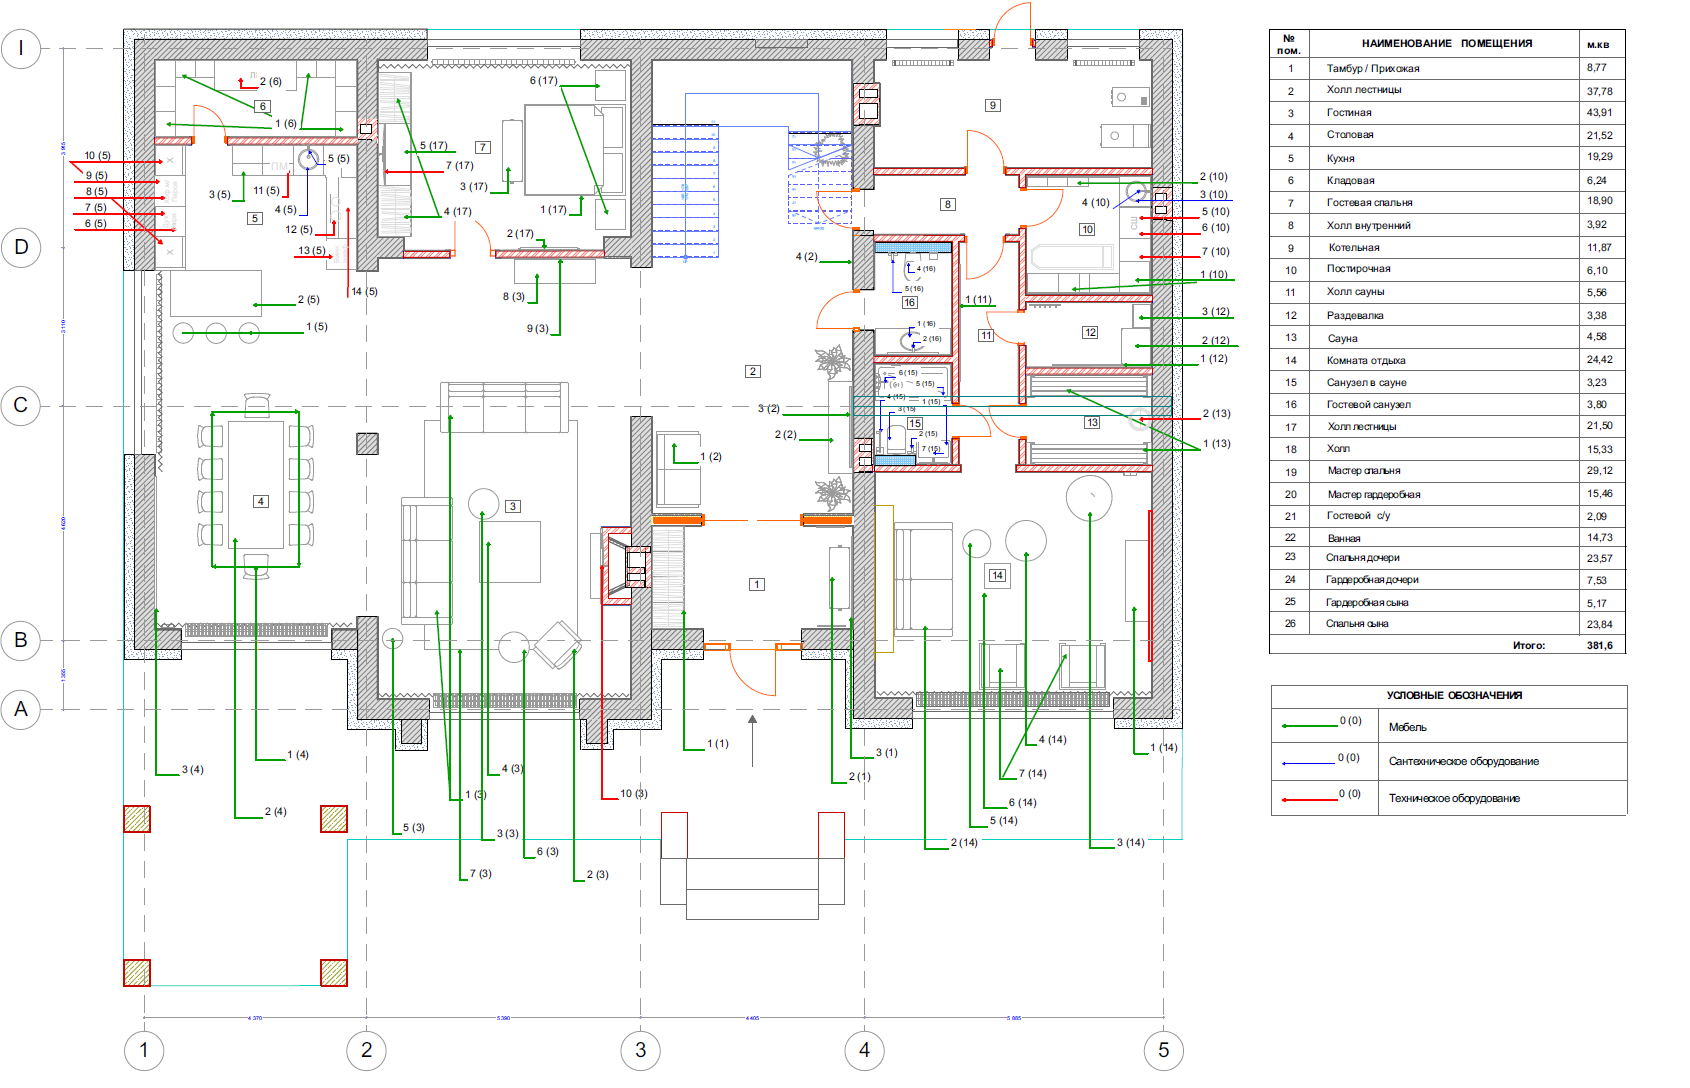Screen dimensions: 1690x1088
Task: Select 'Спальня сына' in the table
Action: (x=1357, y=624)
